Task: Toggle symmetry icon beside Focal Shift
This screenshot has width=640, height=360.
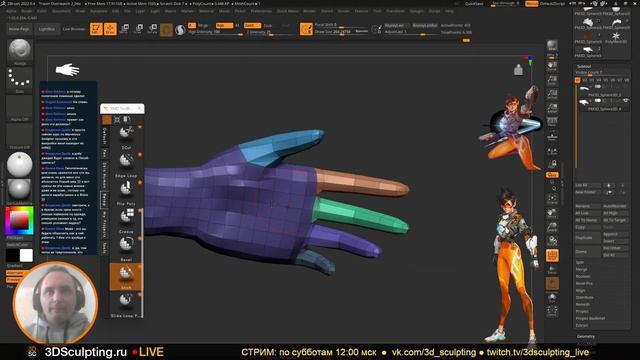Action: (306, 29)
